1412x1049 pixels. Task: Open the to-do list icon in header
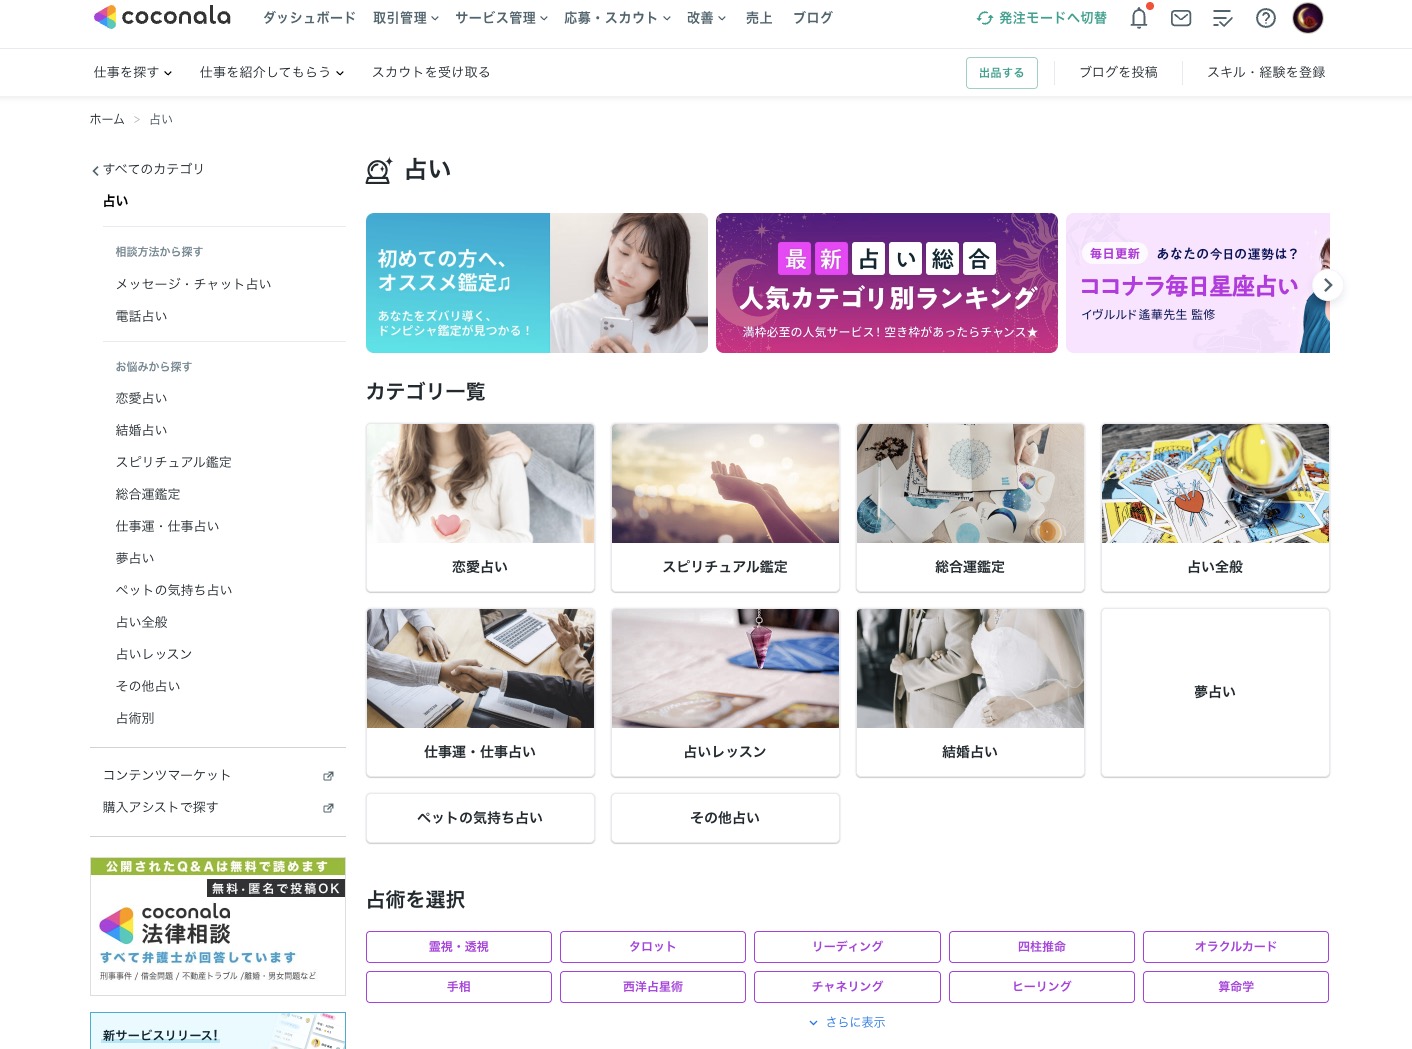[x=1223, y=18]
